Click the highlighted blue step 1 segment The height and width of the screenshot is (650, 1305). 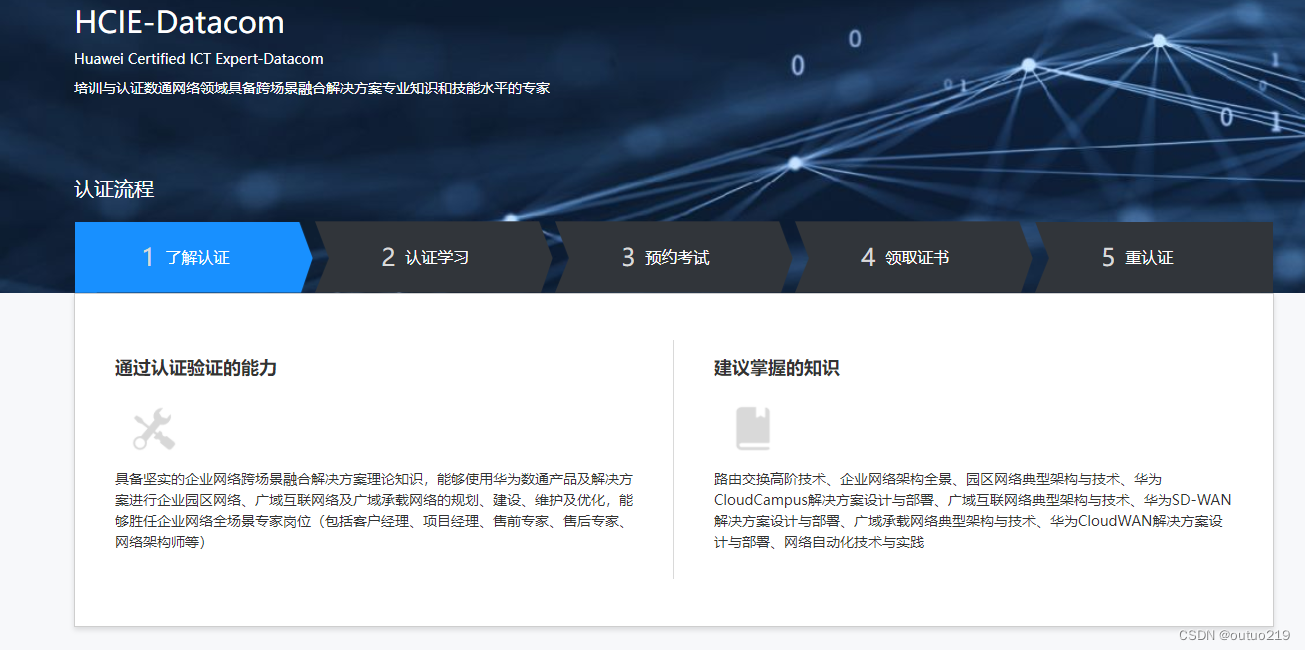tap(190, 257)
